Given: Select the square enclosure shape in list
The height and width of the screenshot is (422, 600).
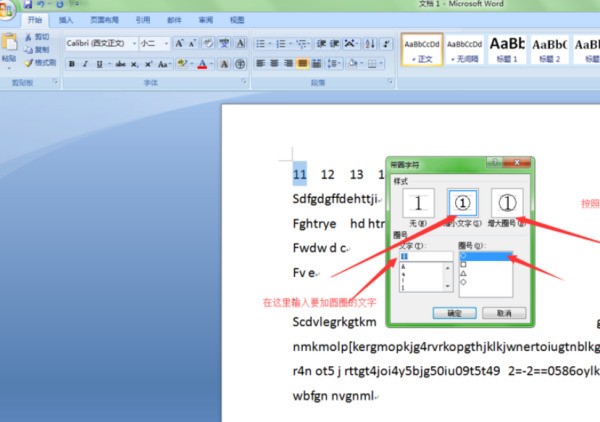Looking at the screenshot, I should [x=463, y=265].
